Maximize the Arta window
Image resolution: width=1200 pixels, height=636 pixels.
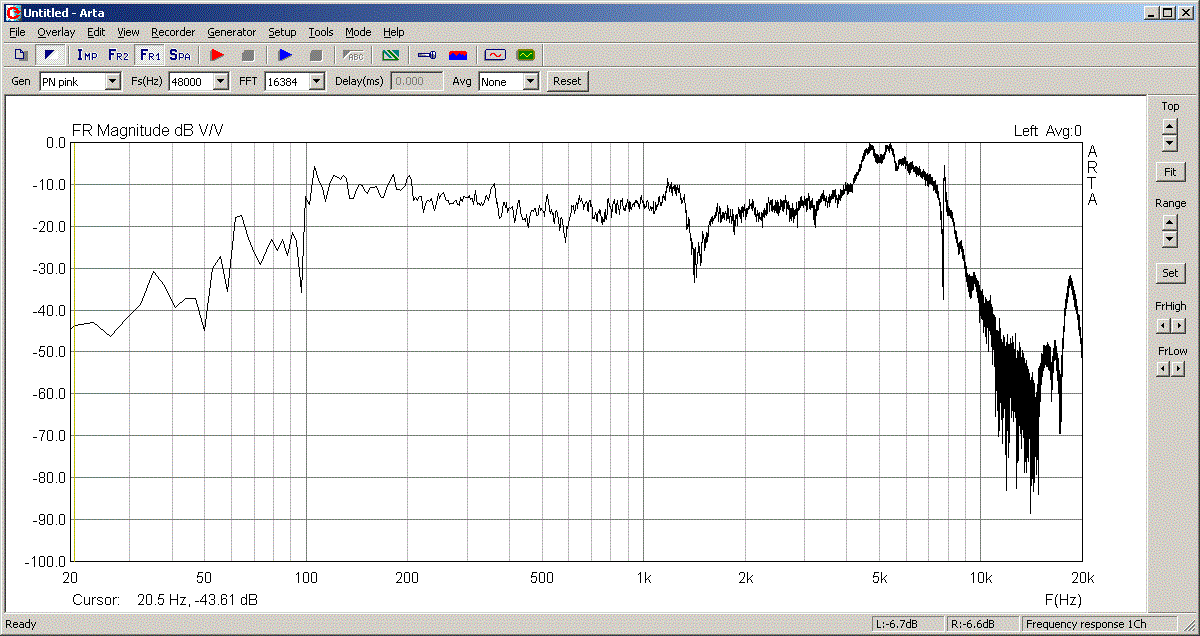1166,12
